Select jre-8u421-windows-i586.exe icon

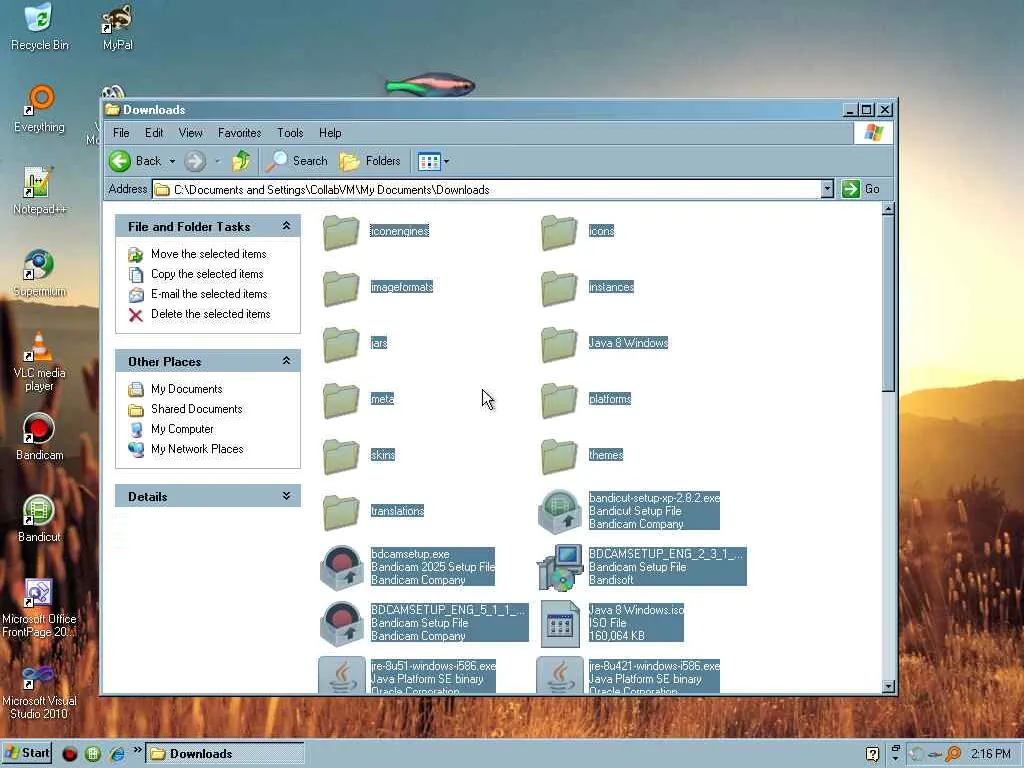coord(560,675)
